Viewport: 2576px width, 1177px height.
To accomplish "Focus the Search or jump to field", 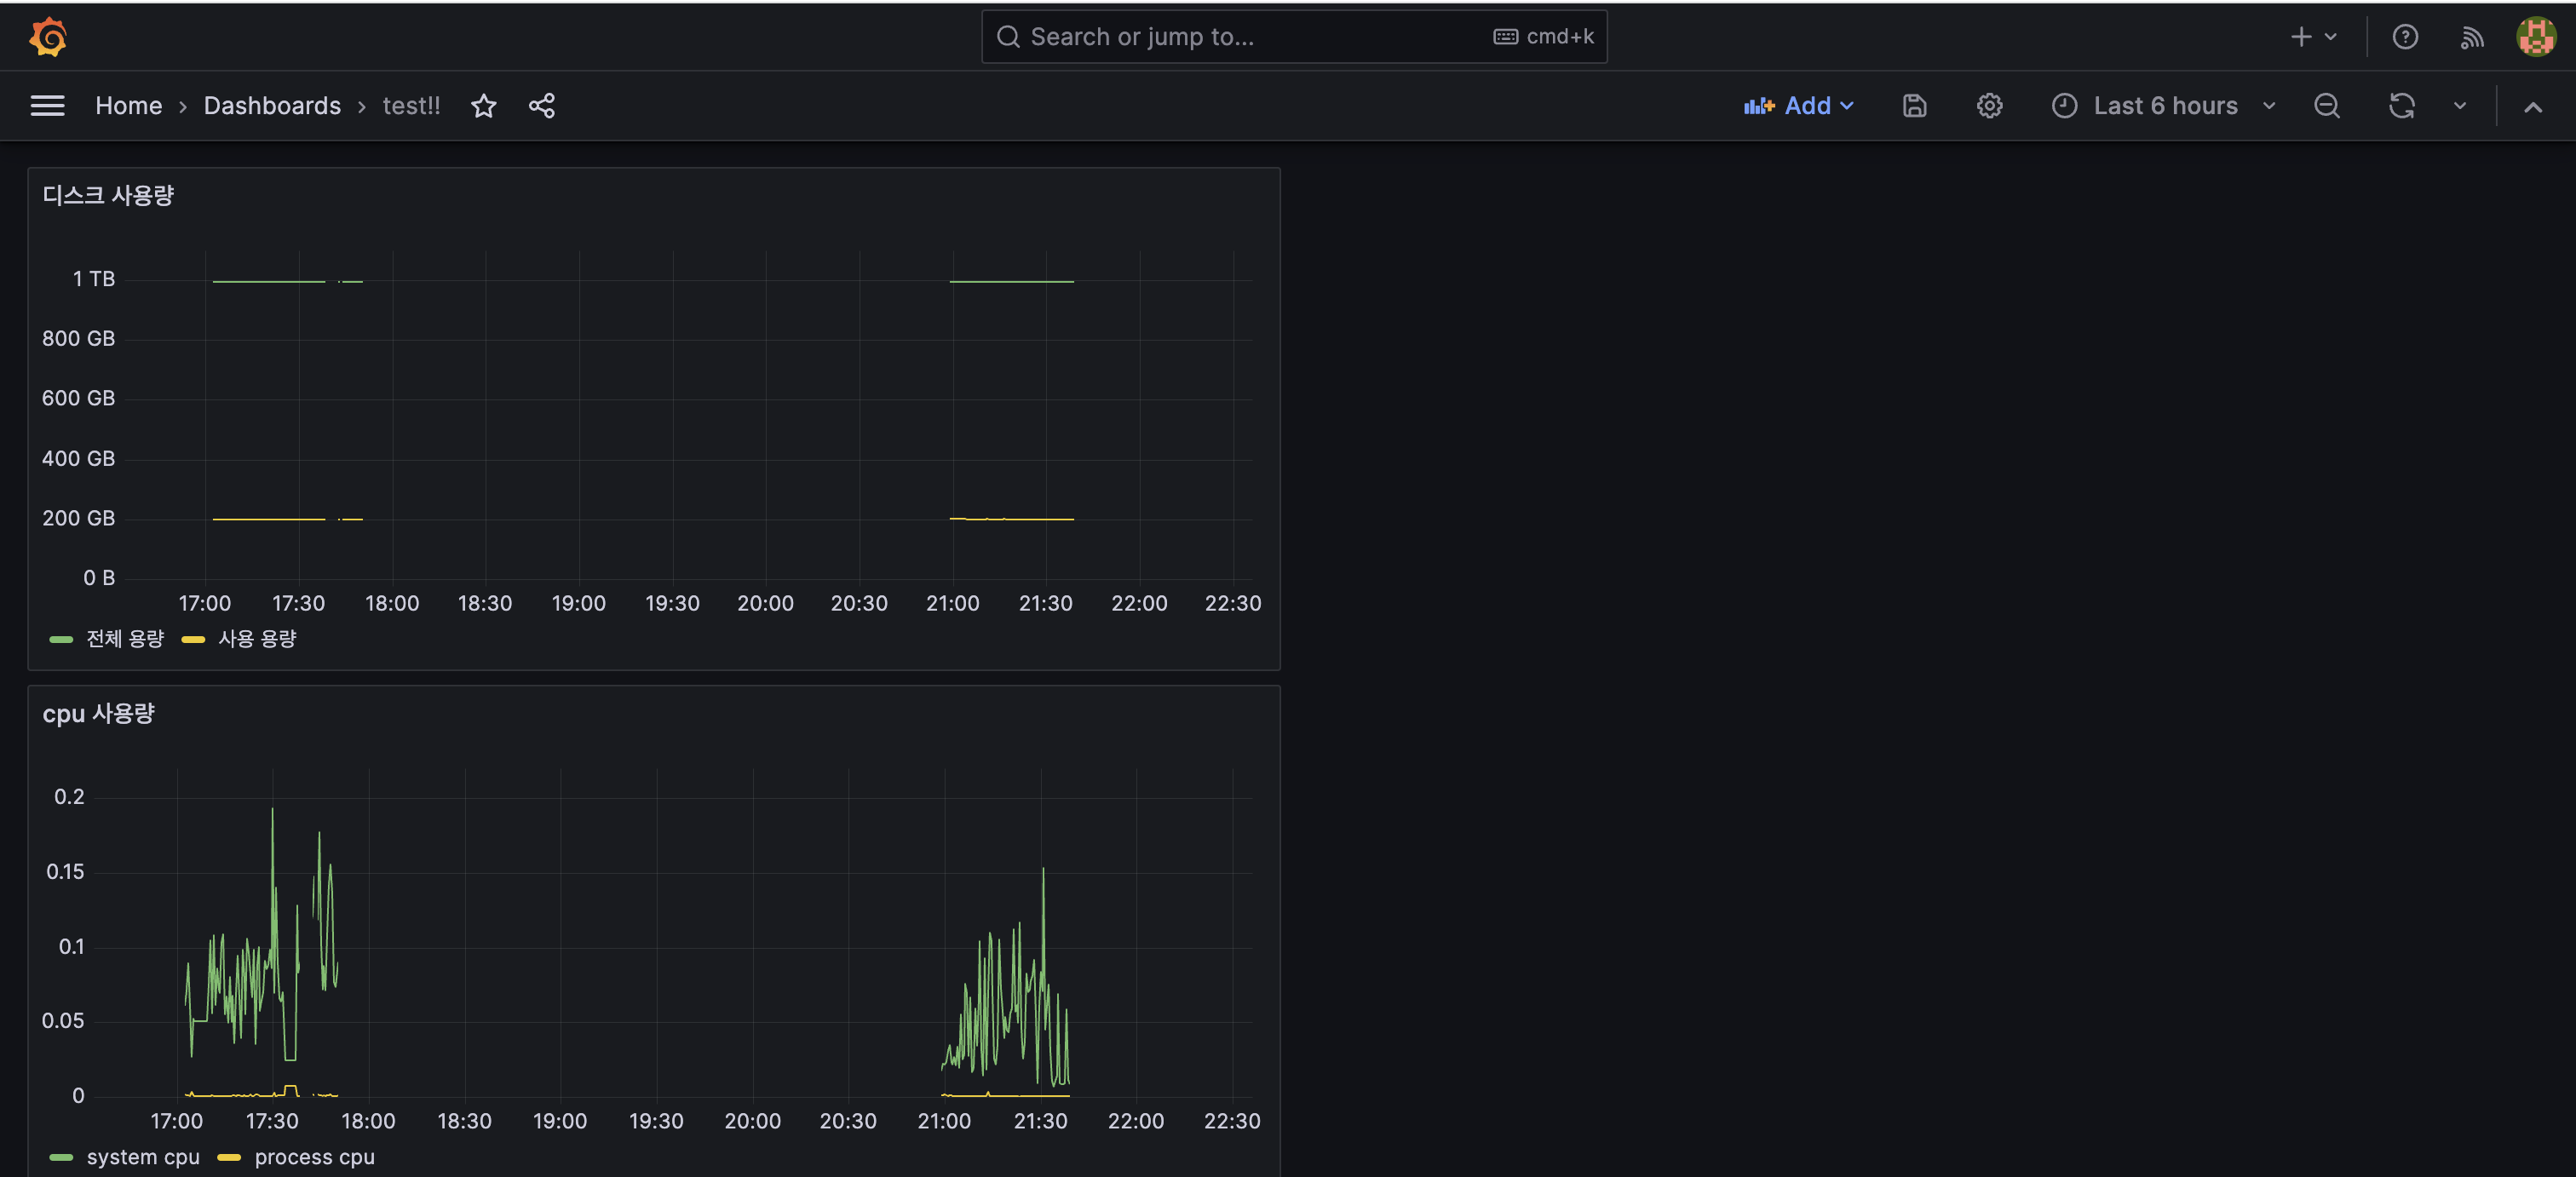I will pyautogui.click(x=1294, y=37).
